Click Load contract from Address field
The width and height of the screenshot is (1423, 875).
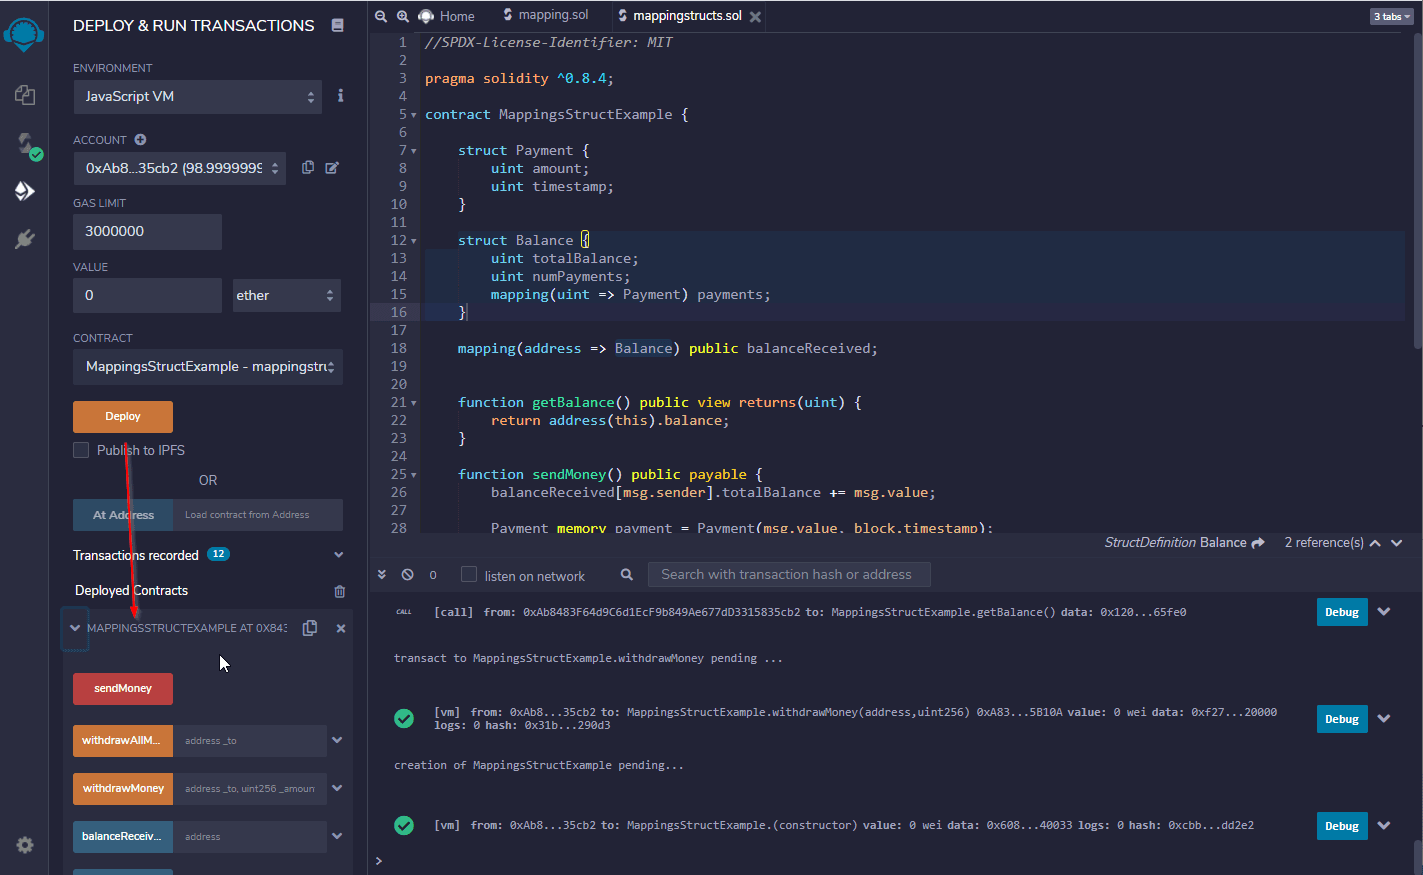(258, 515)
